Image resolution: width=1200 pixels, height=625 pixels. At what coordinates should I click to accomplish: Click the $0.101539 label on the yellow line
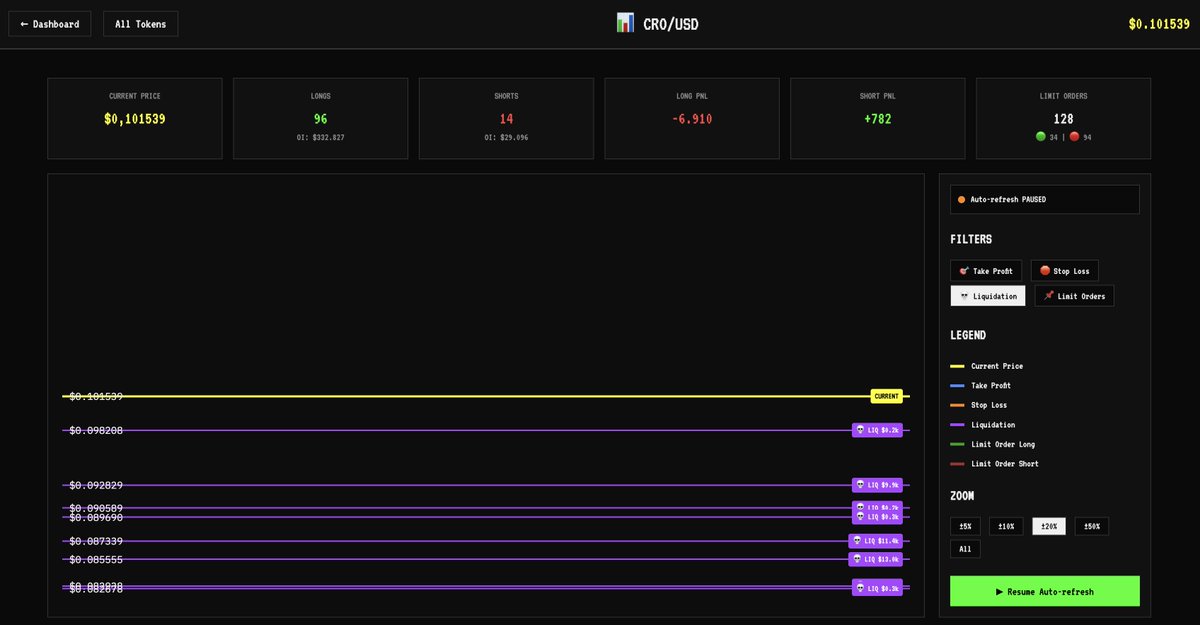pyautogui.click(x=96, y=396)
